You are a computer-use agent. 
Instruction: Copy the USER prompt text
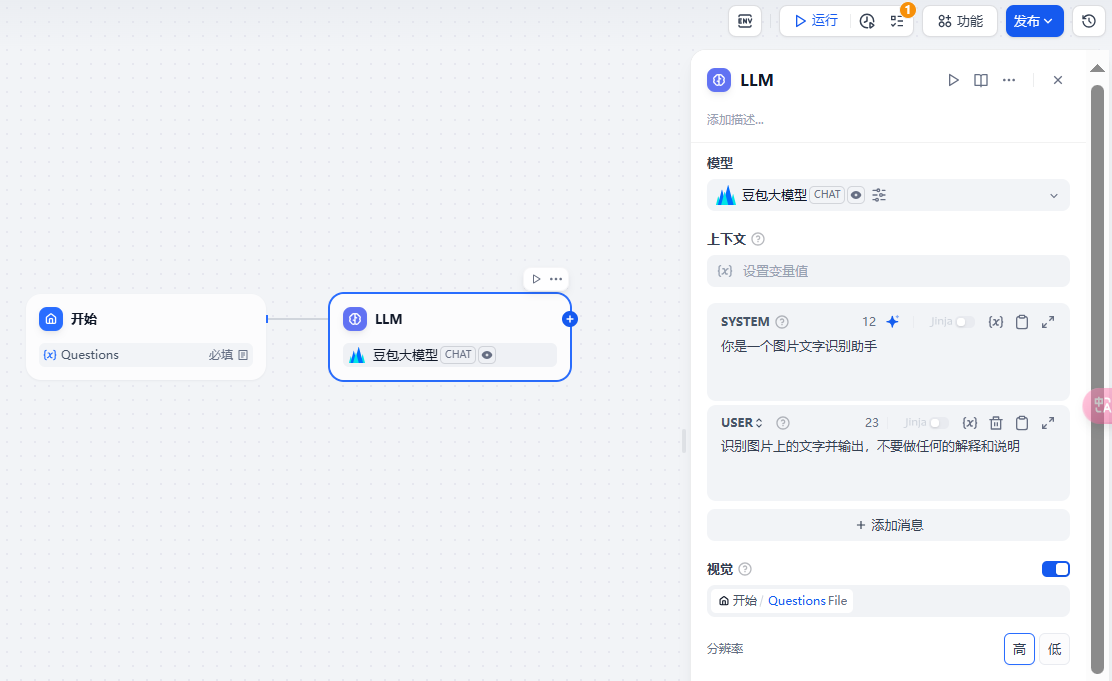point(1022,423)
